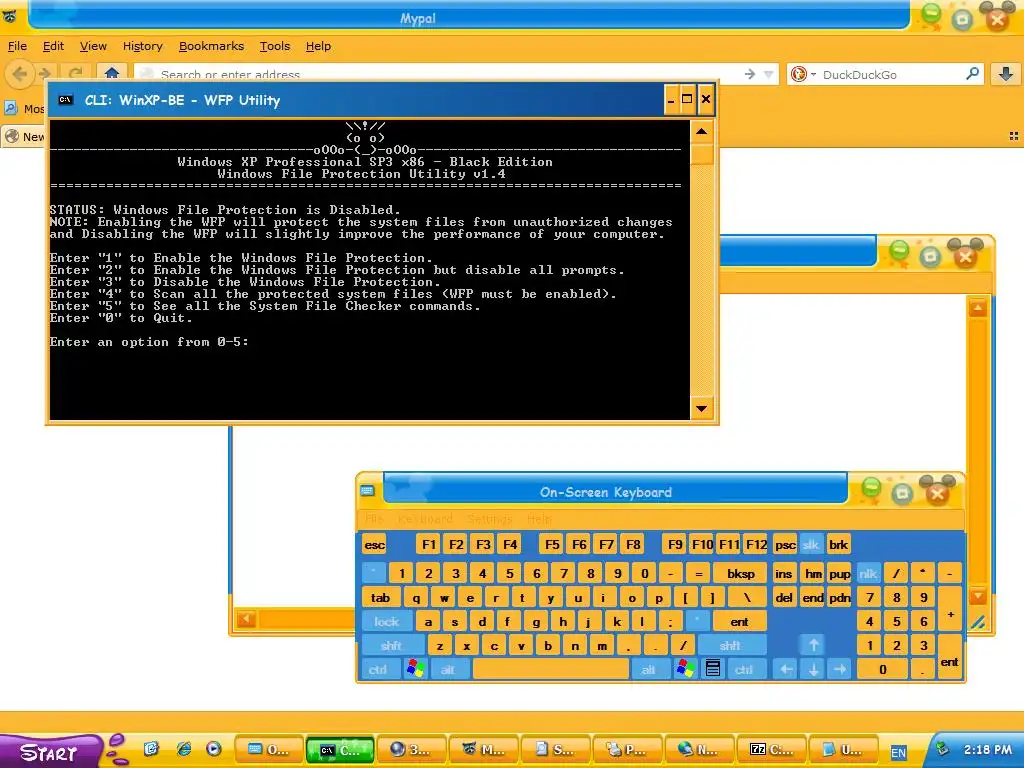Click the psc print screen key
Image resolution: width=1024 pixels, height=768 pixels.
pos(785,545)
